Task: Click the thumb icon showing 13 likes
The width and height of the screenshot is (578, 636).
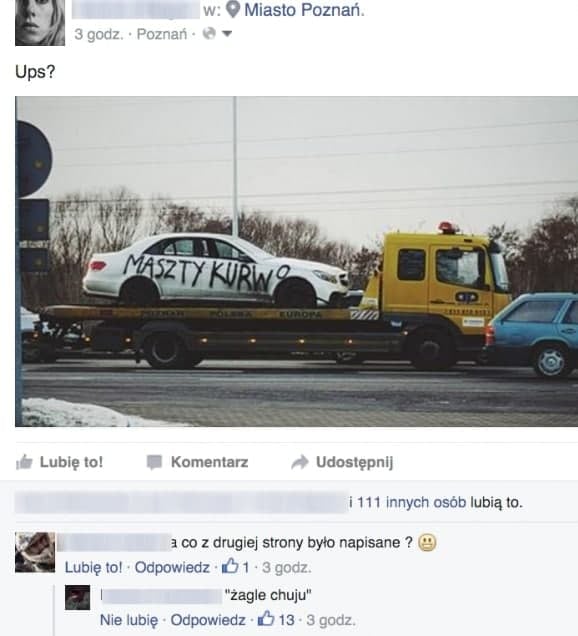Action: coord(266,619)
